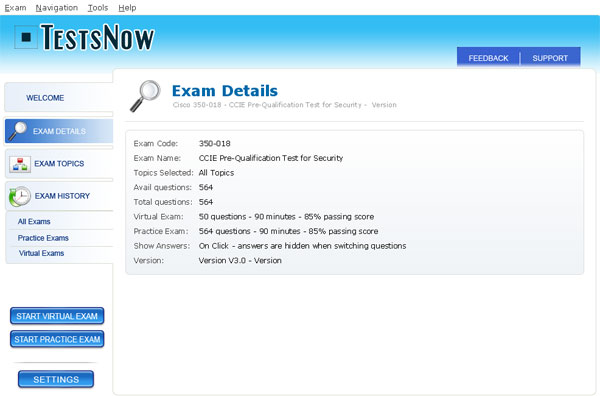This screenshot has width=600, height=396.
Task: Open the Help menu
Action: 127,8
